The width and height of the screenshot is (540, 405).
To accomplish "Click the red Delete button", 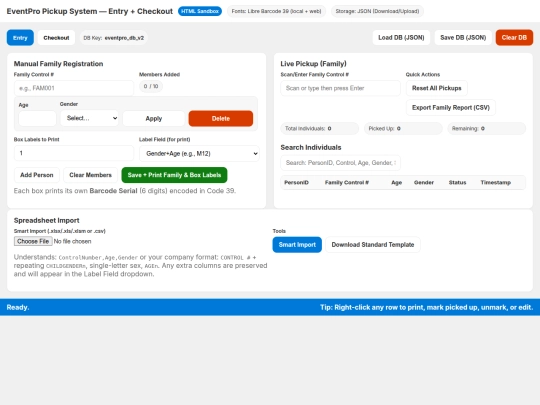I will 221,118.
